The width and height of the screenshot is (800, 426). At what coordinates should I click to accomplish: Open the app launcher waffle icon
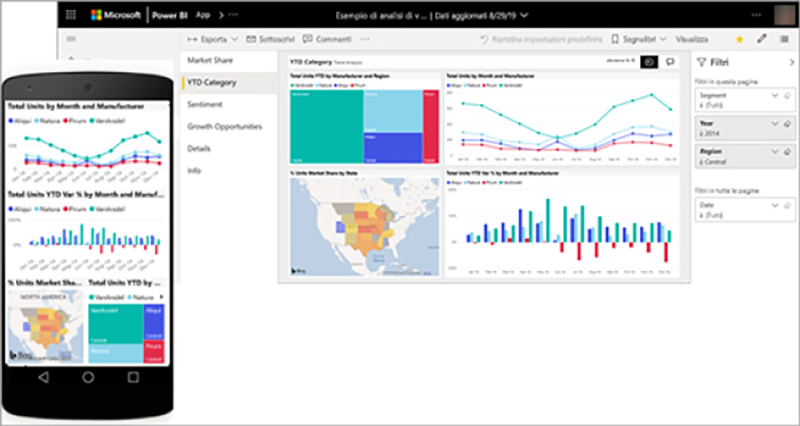(x=72, y=15)
